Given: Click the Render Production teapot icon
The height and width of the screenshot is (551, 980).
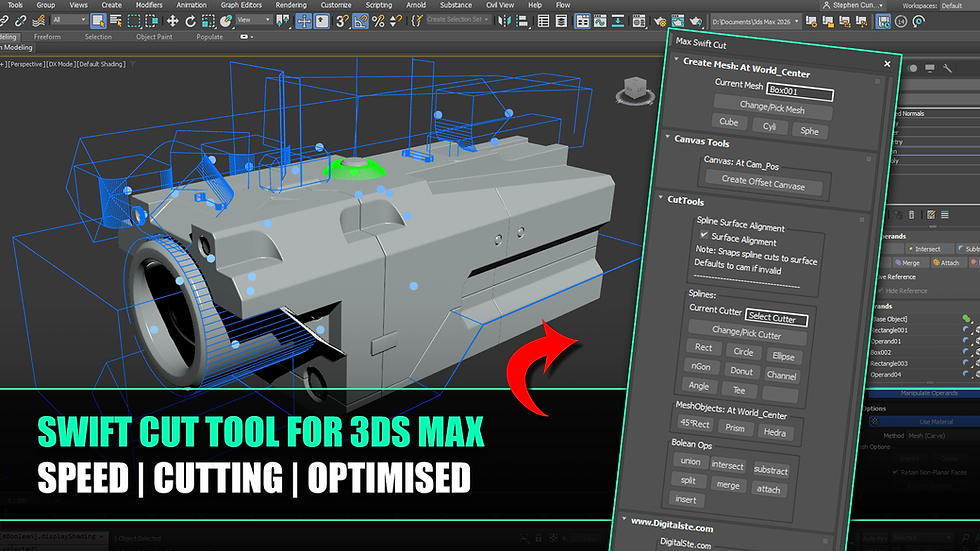Looking at the screenshot, I should click(x=695, y=21).
